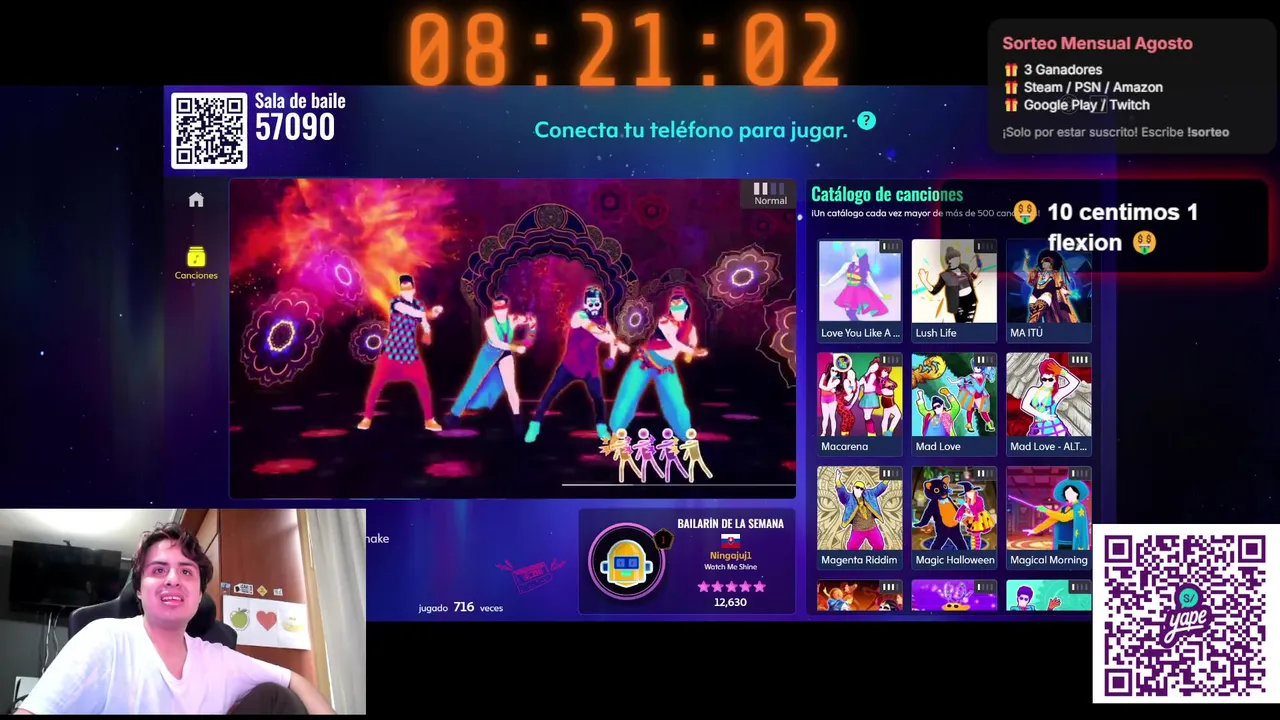The image size is (1280, 720).
Task: Click the dance pictogram figures in song preview
Action: (x=656, y=455)
